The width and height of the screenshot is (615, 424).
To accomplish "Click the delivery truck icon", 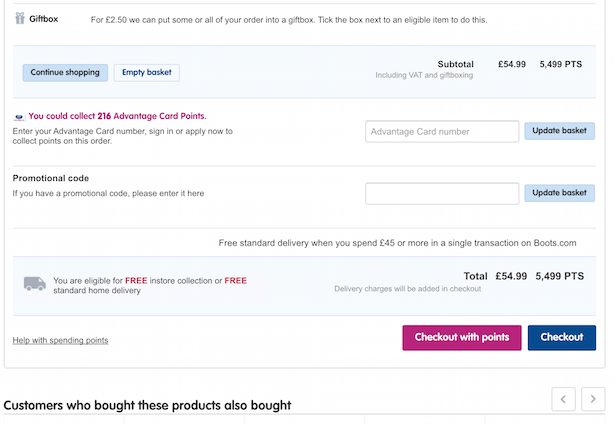I will pyautogui.click(x=35, y=286).
